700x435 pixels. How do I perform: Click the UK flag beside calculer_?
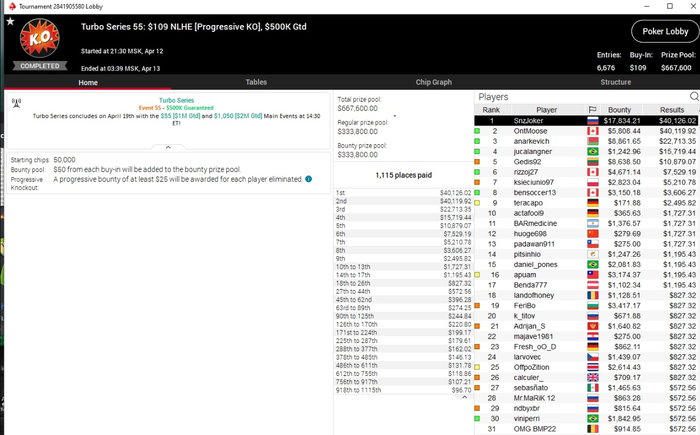(592, 377)
